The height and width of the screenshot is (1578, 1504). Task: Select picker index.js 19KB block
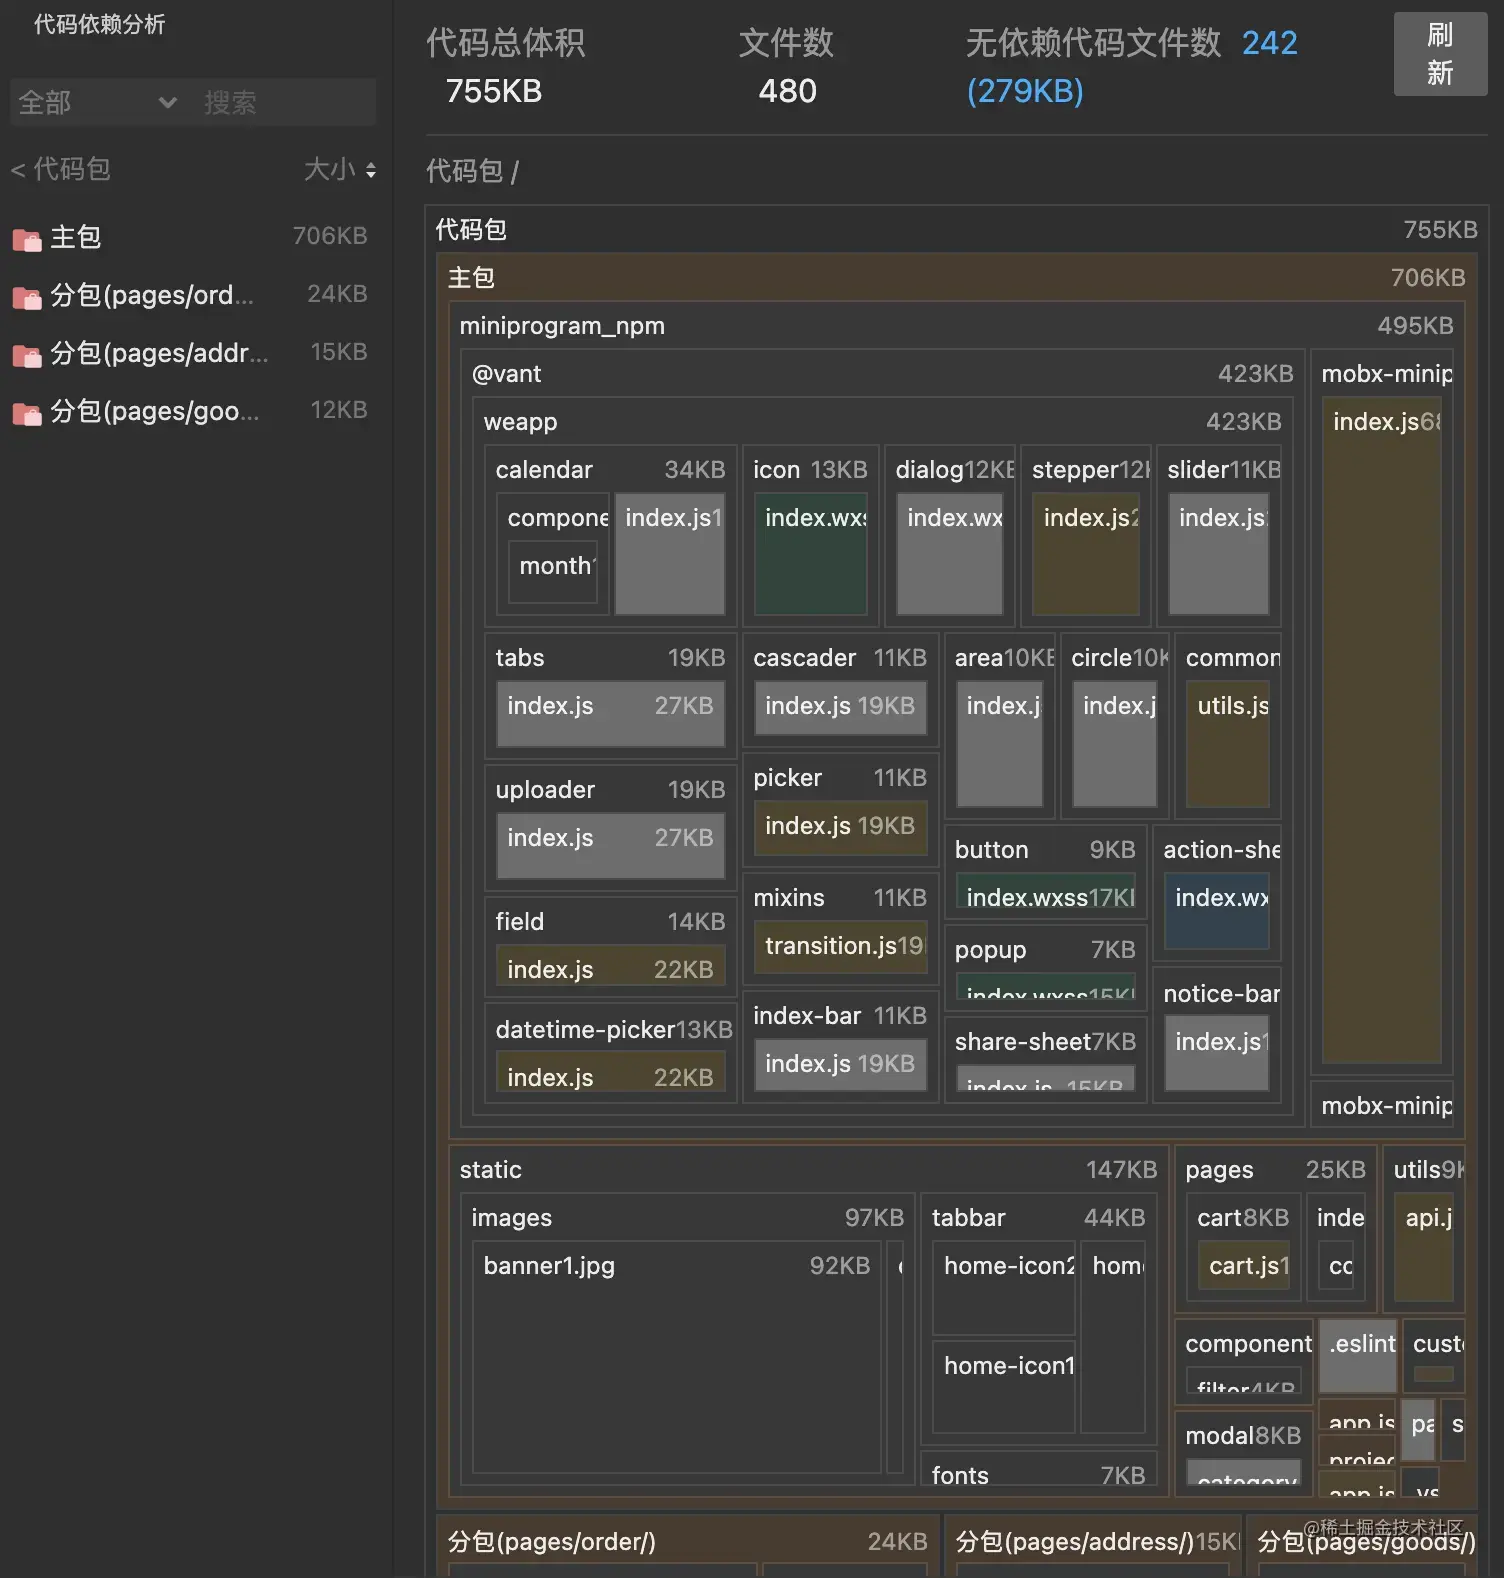[x=840, y=828]
